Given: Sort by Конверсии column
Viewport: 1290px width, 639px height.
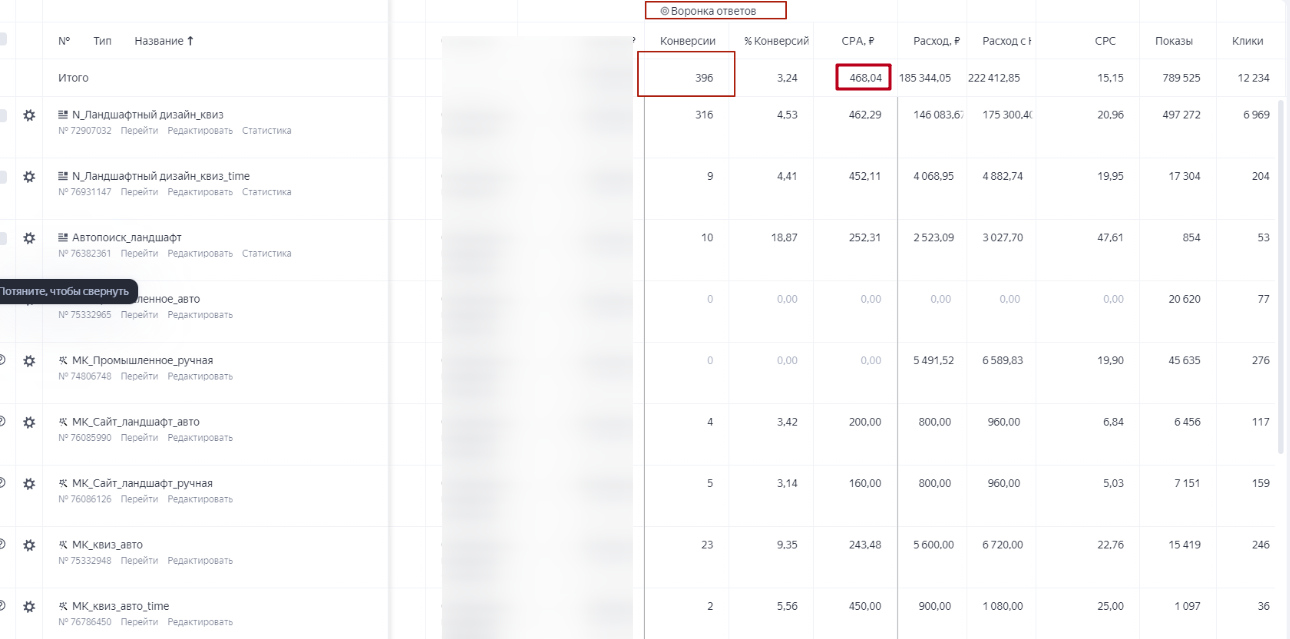Looking at the screenshot, I should 688,41.
